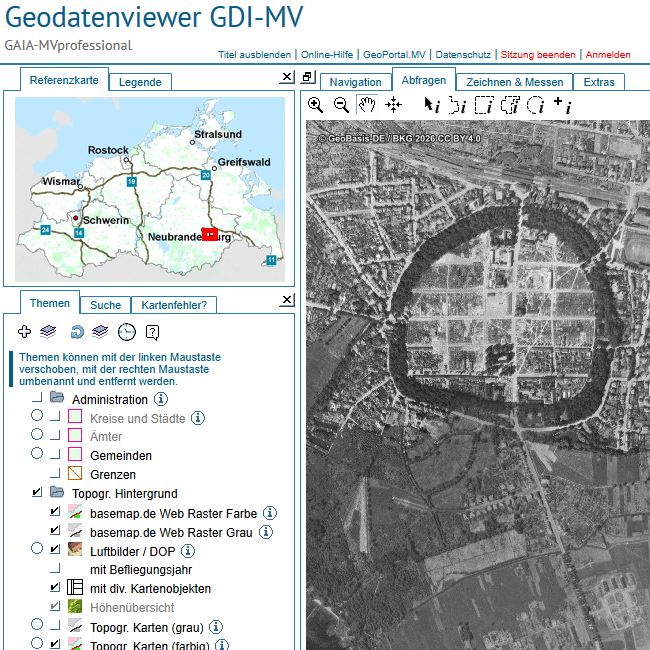Open the Abfragen tab
Screen dimensions: 650x650
424,80
